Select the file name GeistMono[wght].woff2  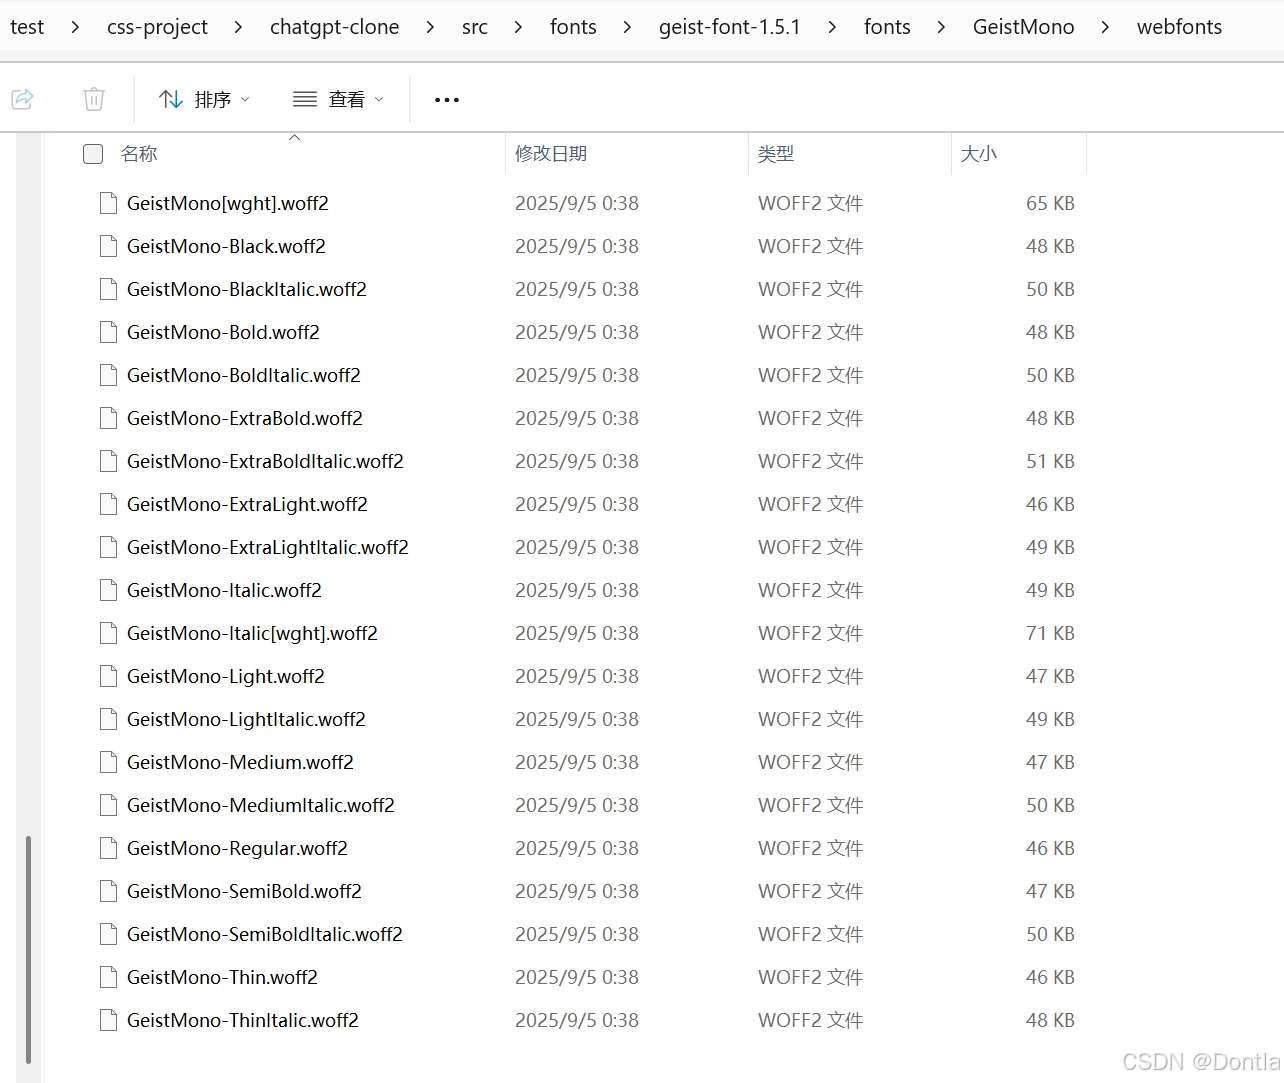pos(228,203)
